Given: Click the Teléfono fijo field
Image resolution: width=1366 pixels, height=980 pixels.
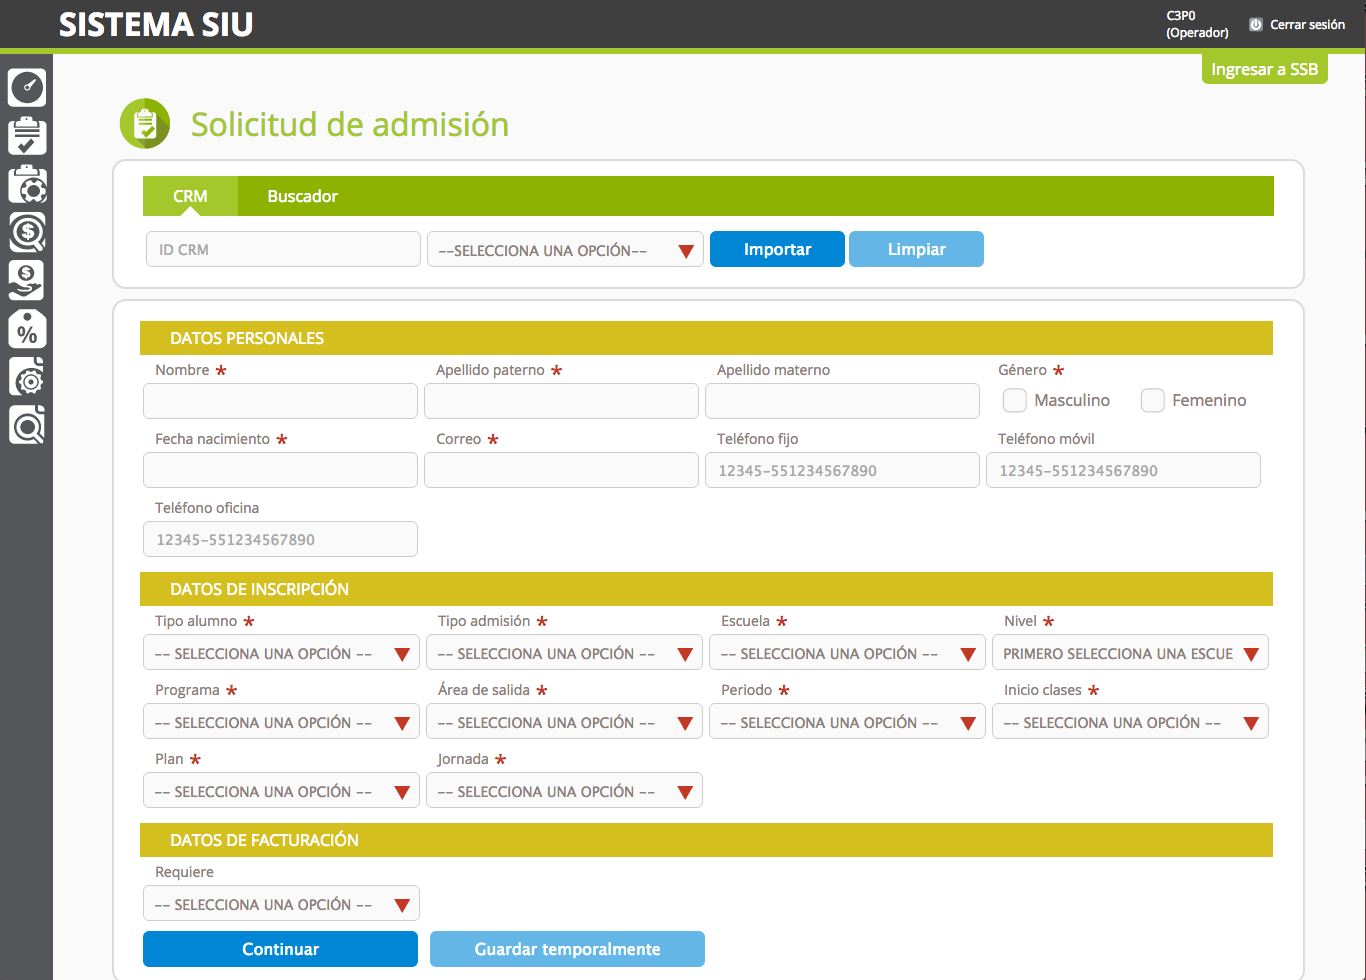Looking at the screenshot, I should click(842, 470).
